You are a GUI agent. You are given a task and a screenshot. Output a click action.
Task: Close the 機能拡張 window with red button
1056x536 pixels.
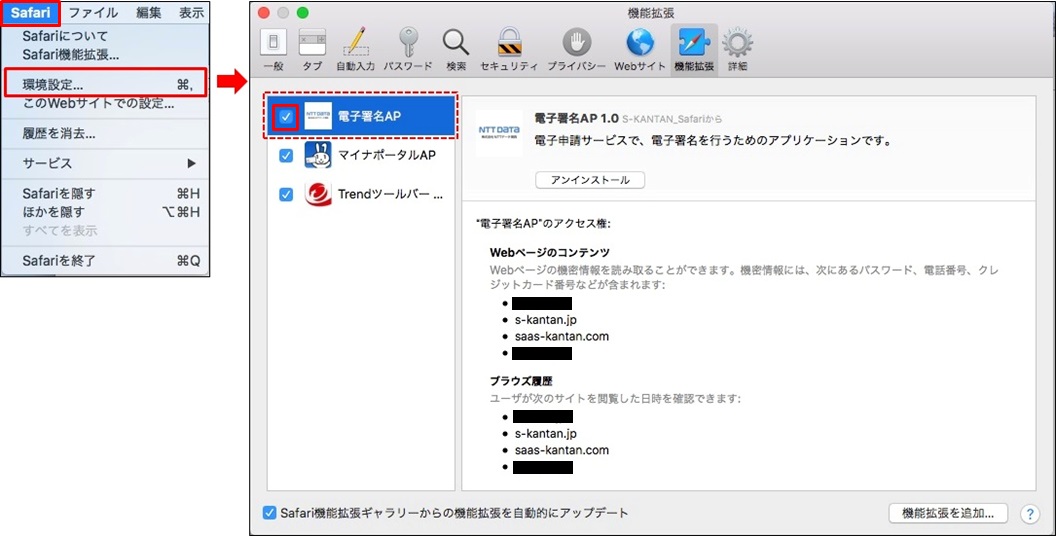pos(264,13)
